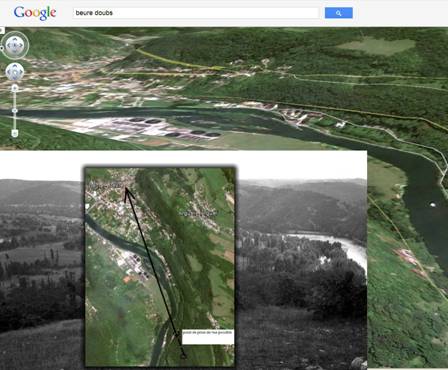448x370 pixels.
Task: Click the blue search magnifier button
Action: (339, 13)
